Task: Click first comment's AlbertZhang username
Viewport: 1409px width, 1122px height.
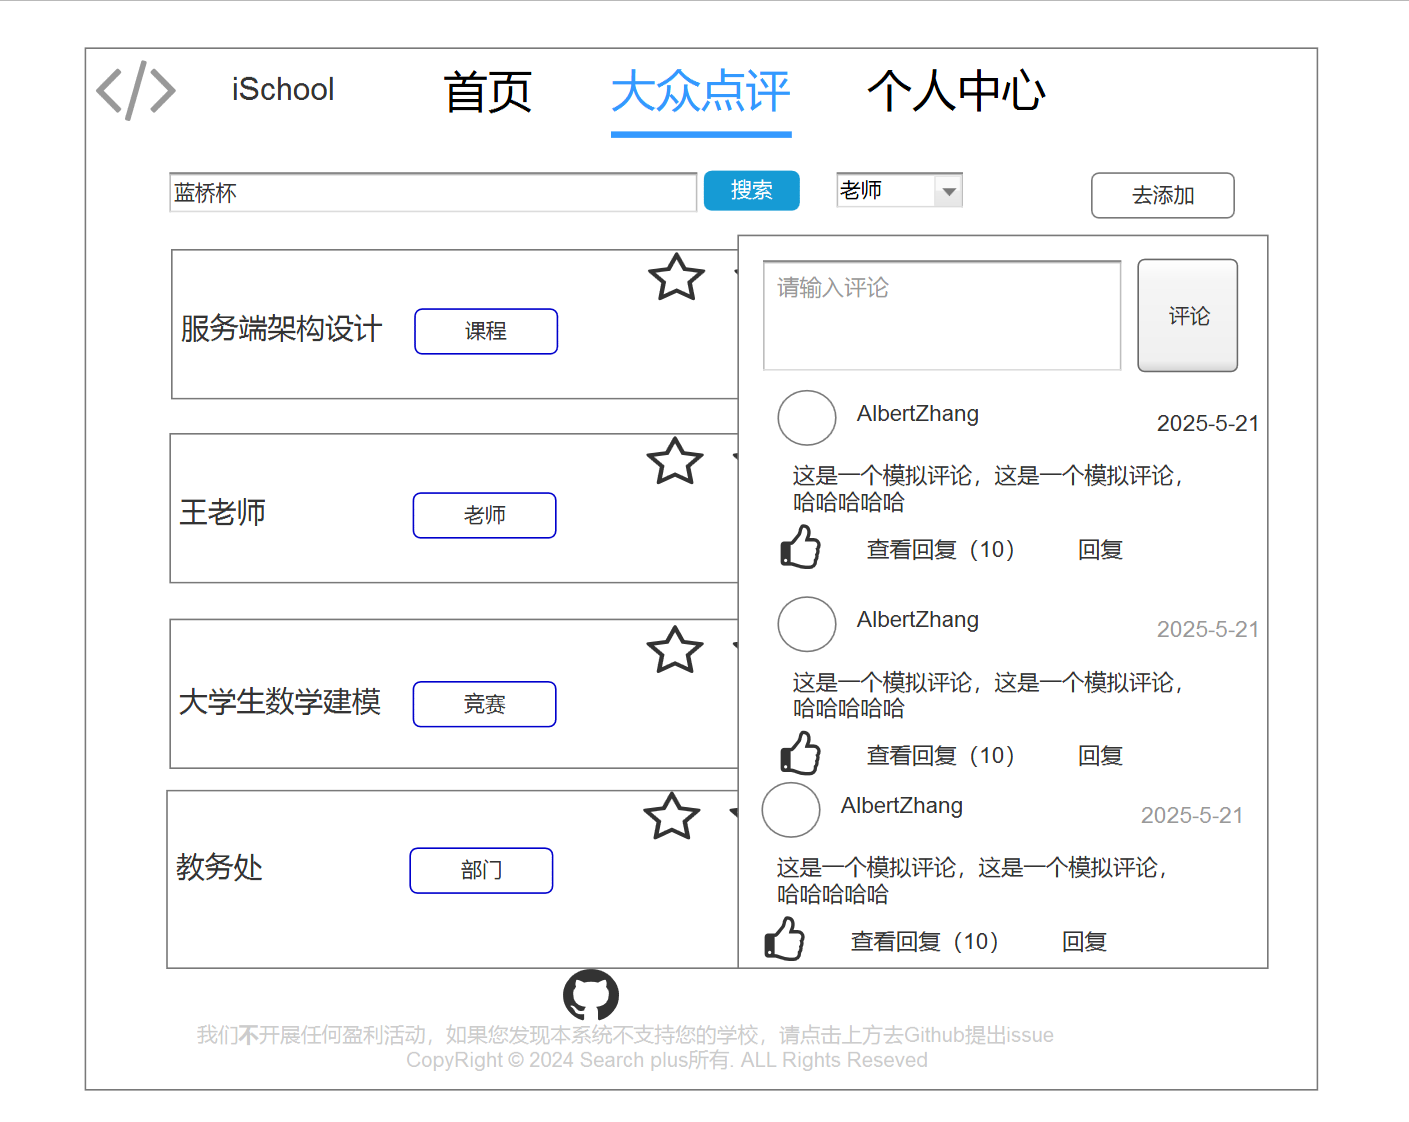Action: pyautogui.click(x=918, y=414)
